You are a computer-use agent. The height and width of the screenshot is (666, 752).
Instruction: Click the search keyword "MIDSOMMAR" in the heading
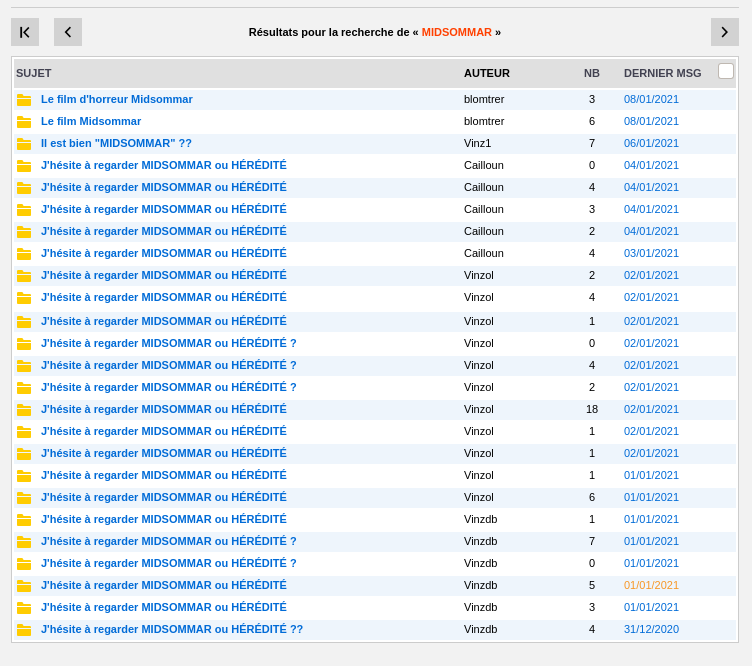coord(457,32)
